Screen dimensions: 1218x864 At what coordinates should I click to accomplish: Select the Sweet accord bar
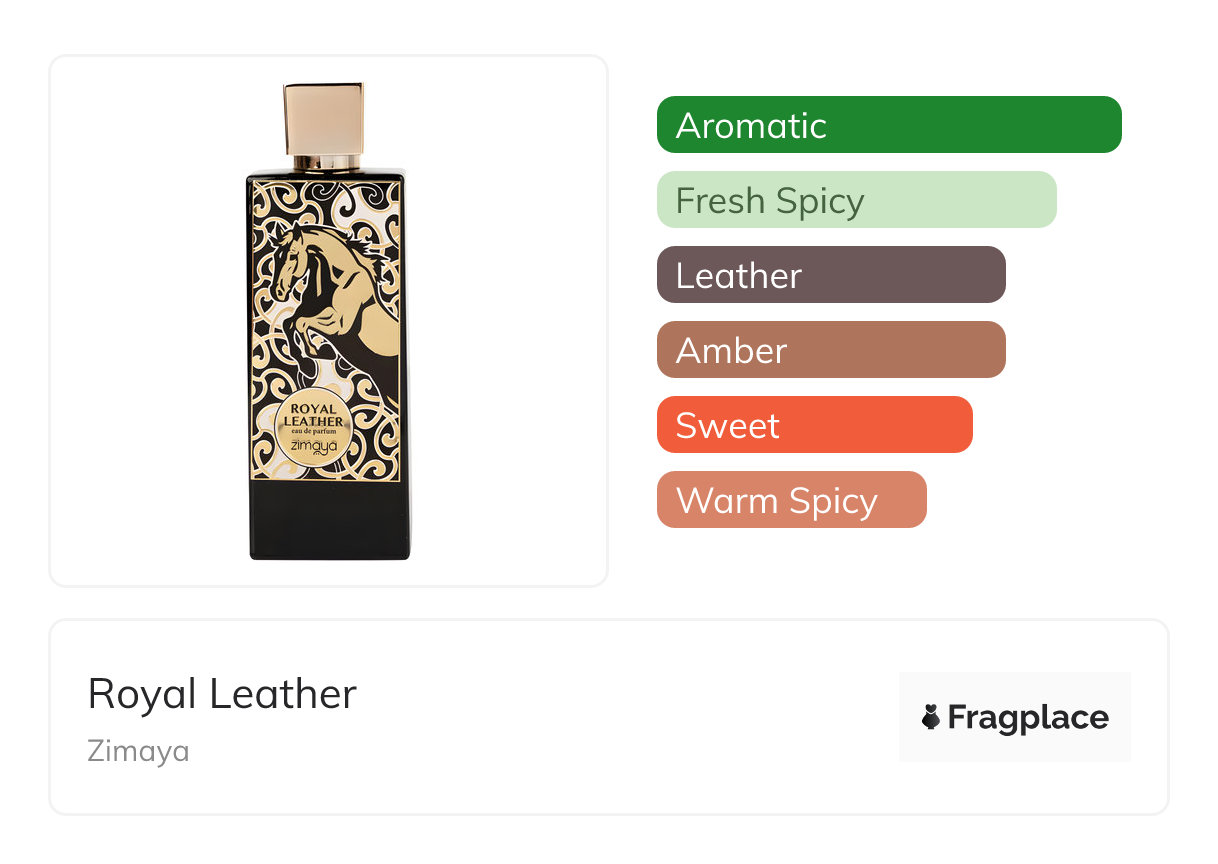tap(815, 425)
